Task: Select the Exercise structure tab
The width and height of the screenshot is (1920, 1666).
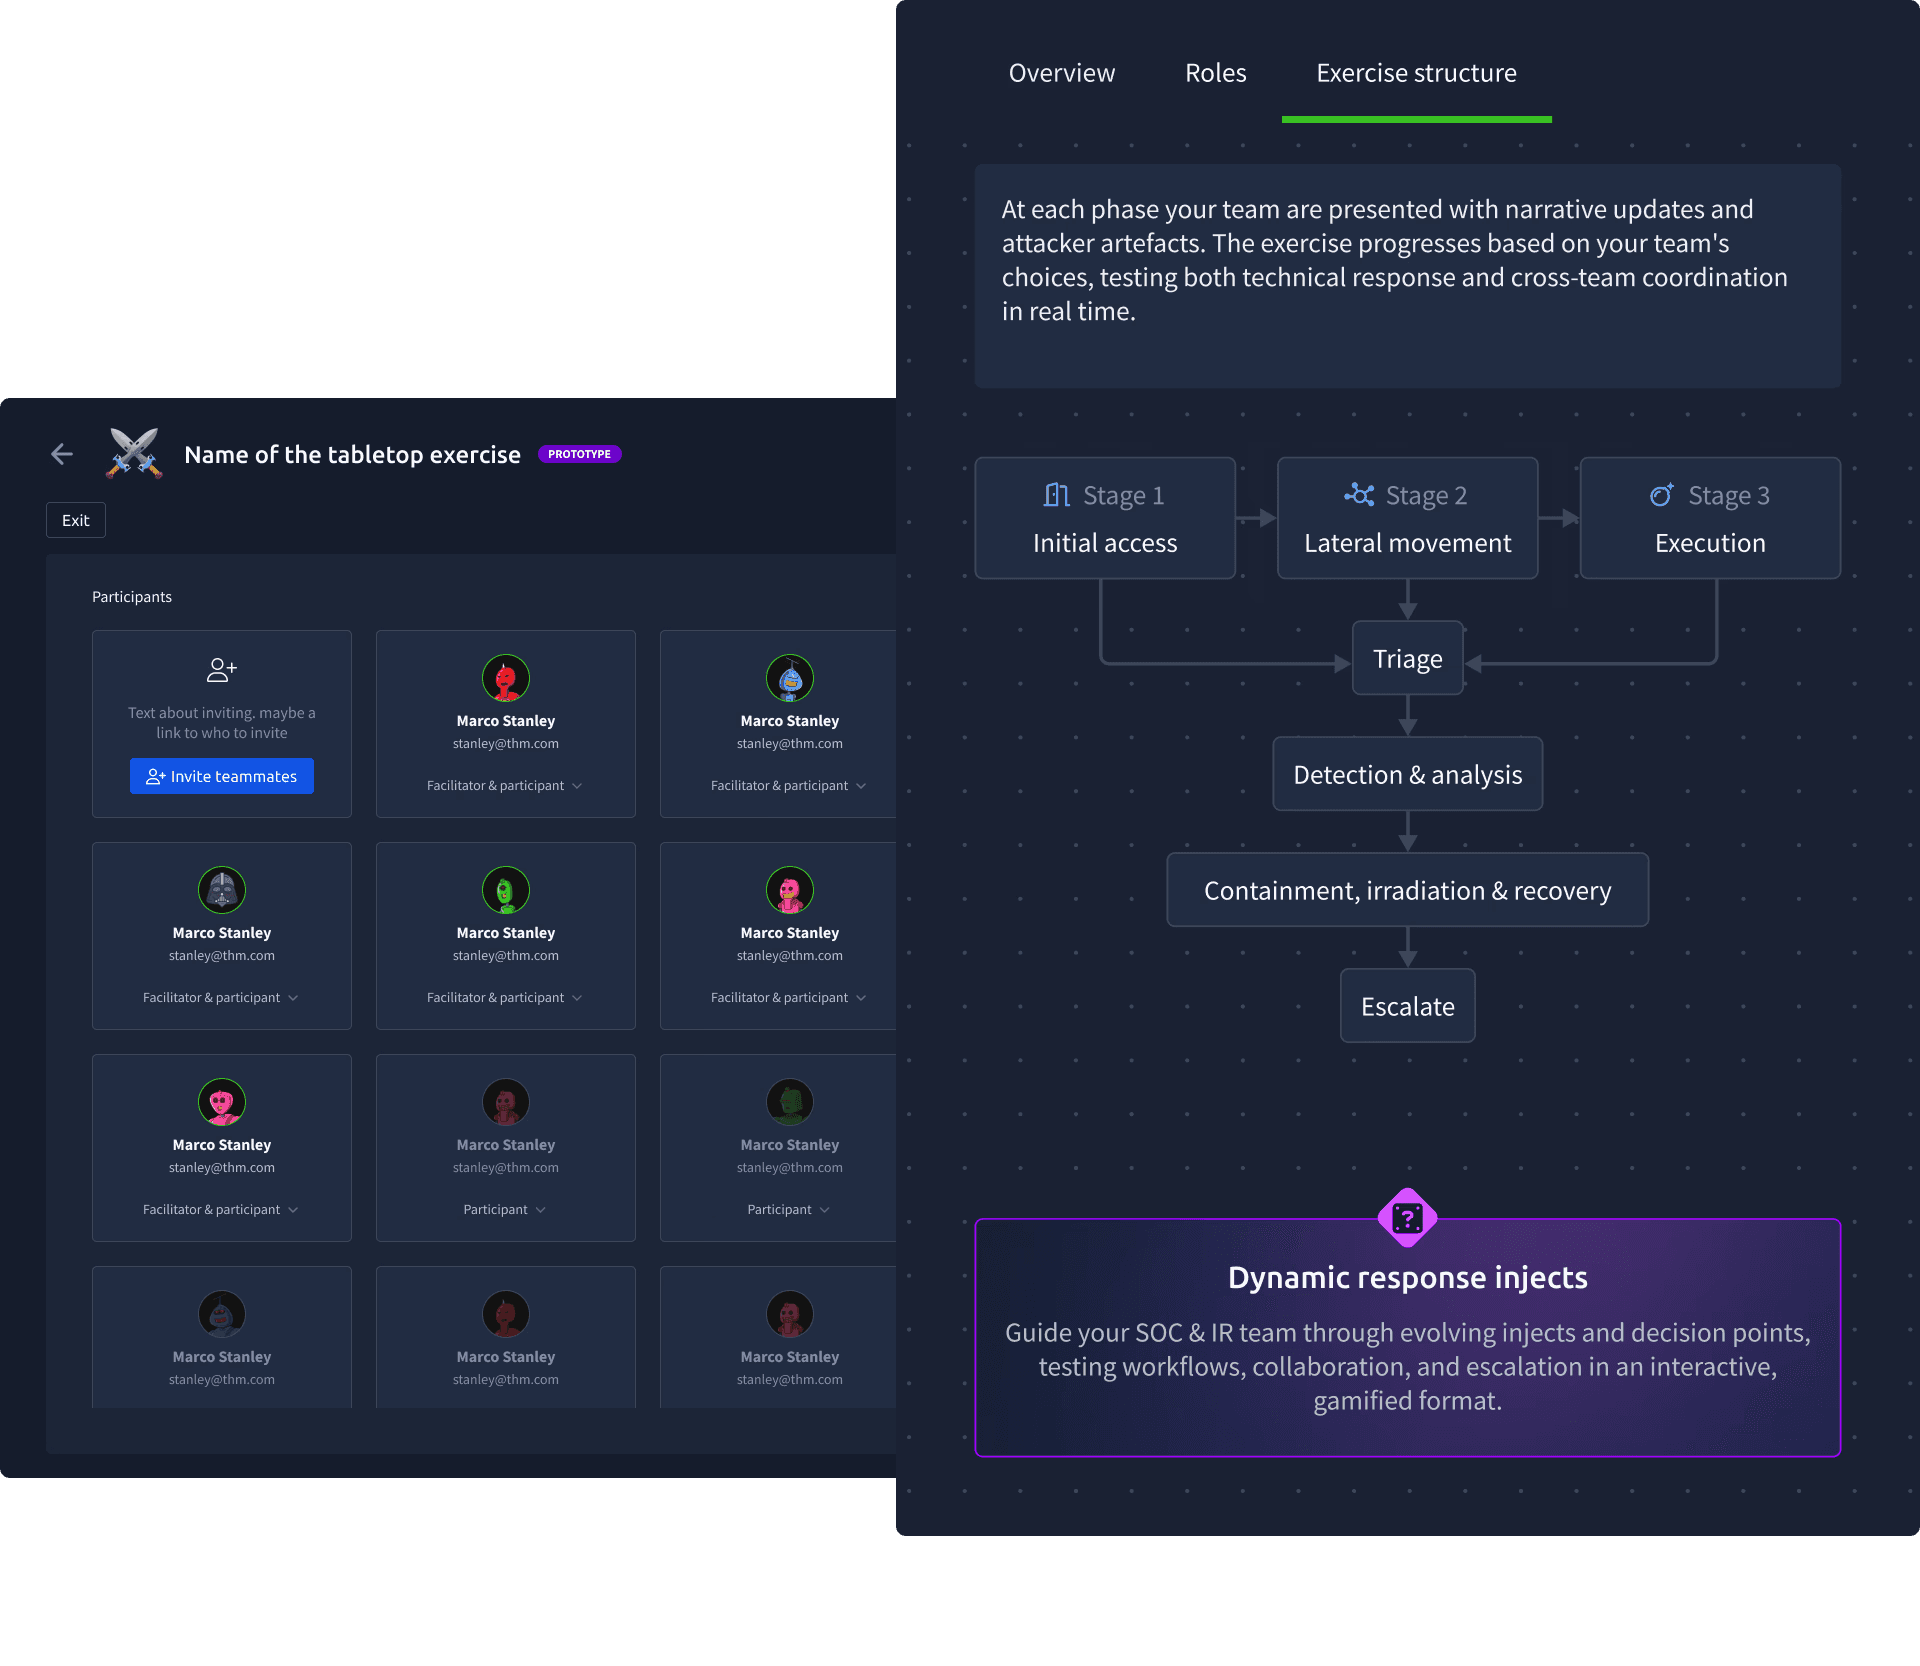Action: coord(1416,73)
